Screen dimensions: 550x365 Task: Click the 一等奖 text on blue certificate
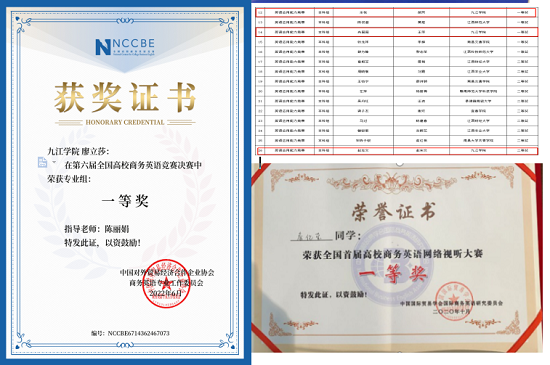tap(125, 201)
